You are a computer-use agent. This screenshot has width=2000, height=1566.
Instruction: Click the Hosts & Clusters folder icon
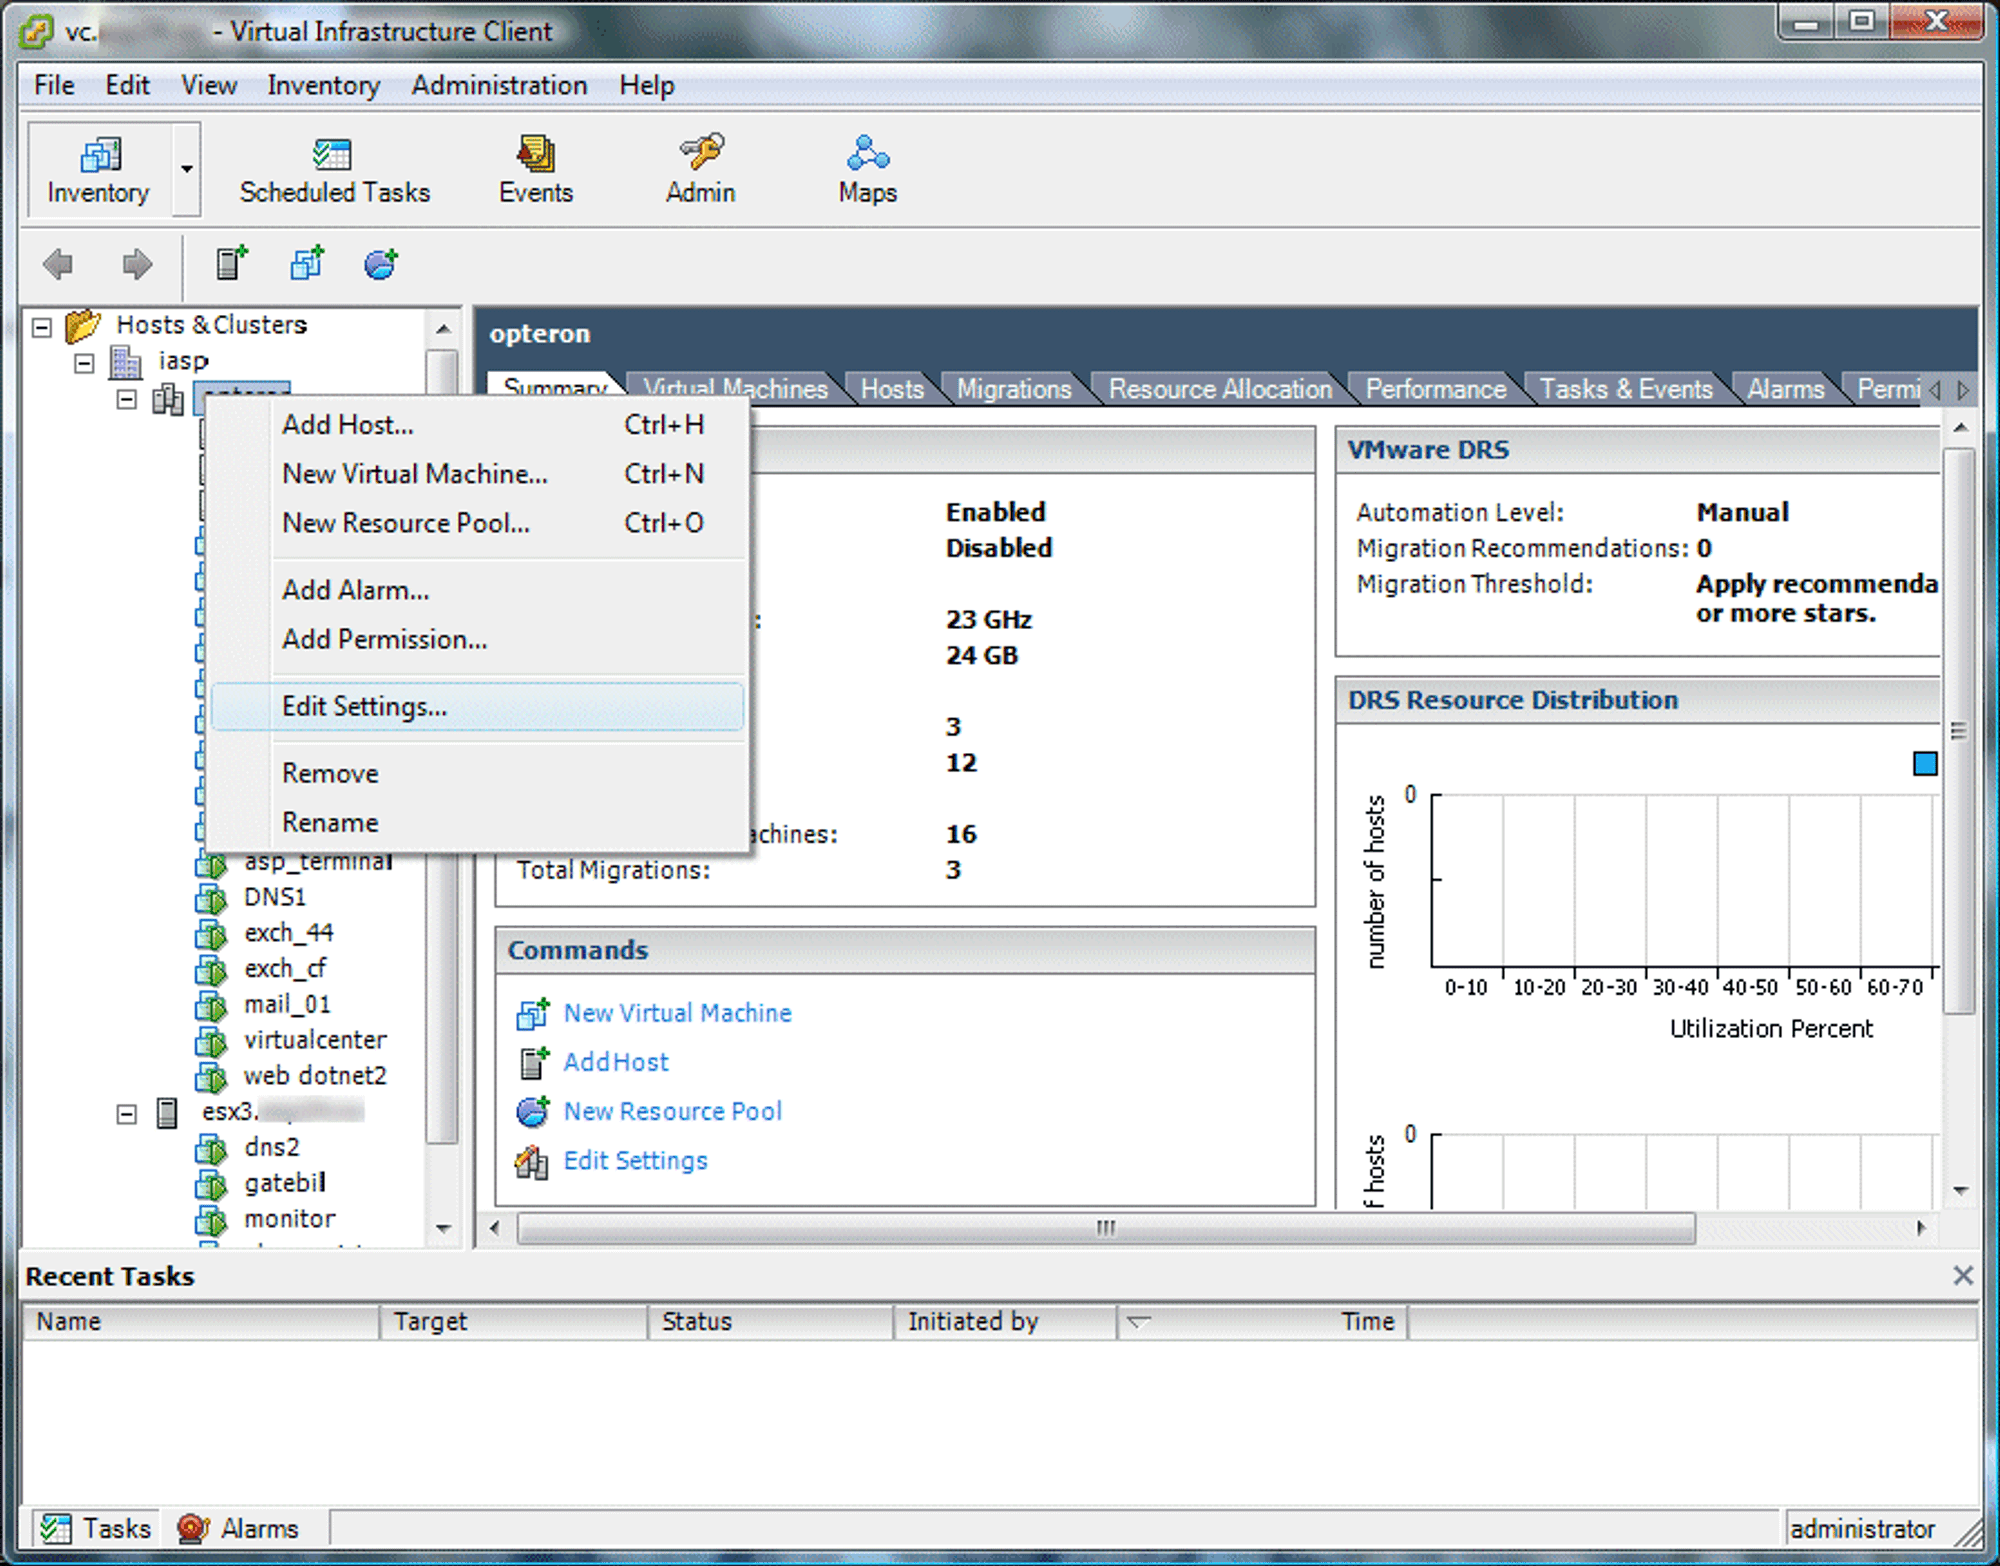click(83, 325)
